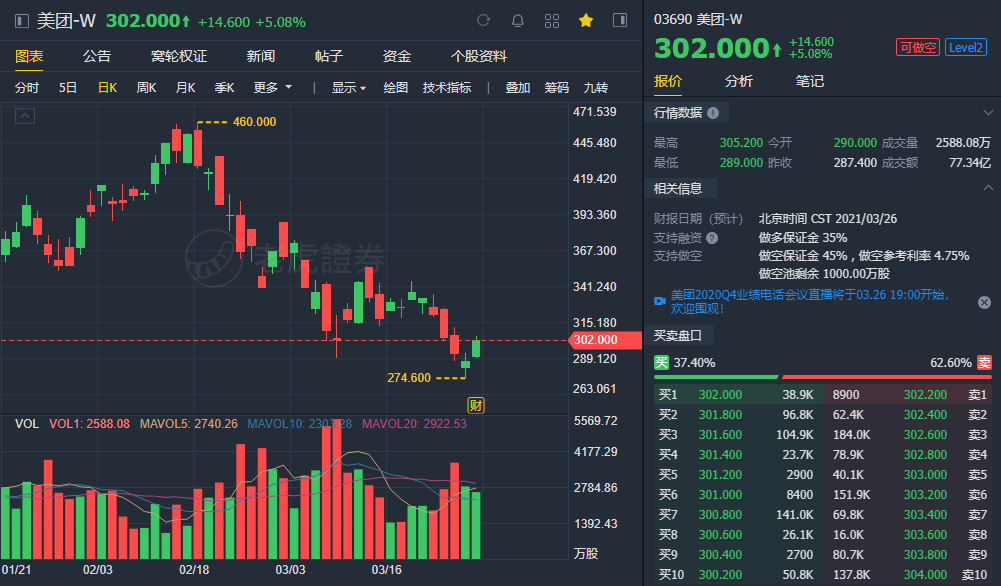Click the 03690 美团-W panel title
The image size is (1001, 586).
[698, 19]
